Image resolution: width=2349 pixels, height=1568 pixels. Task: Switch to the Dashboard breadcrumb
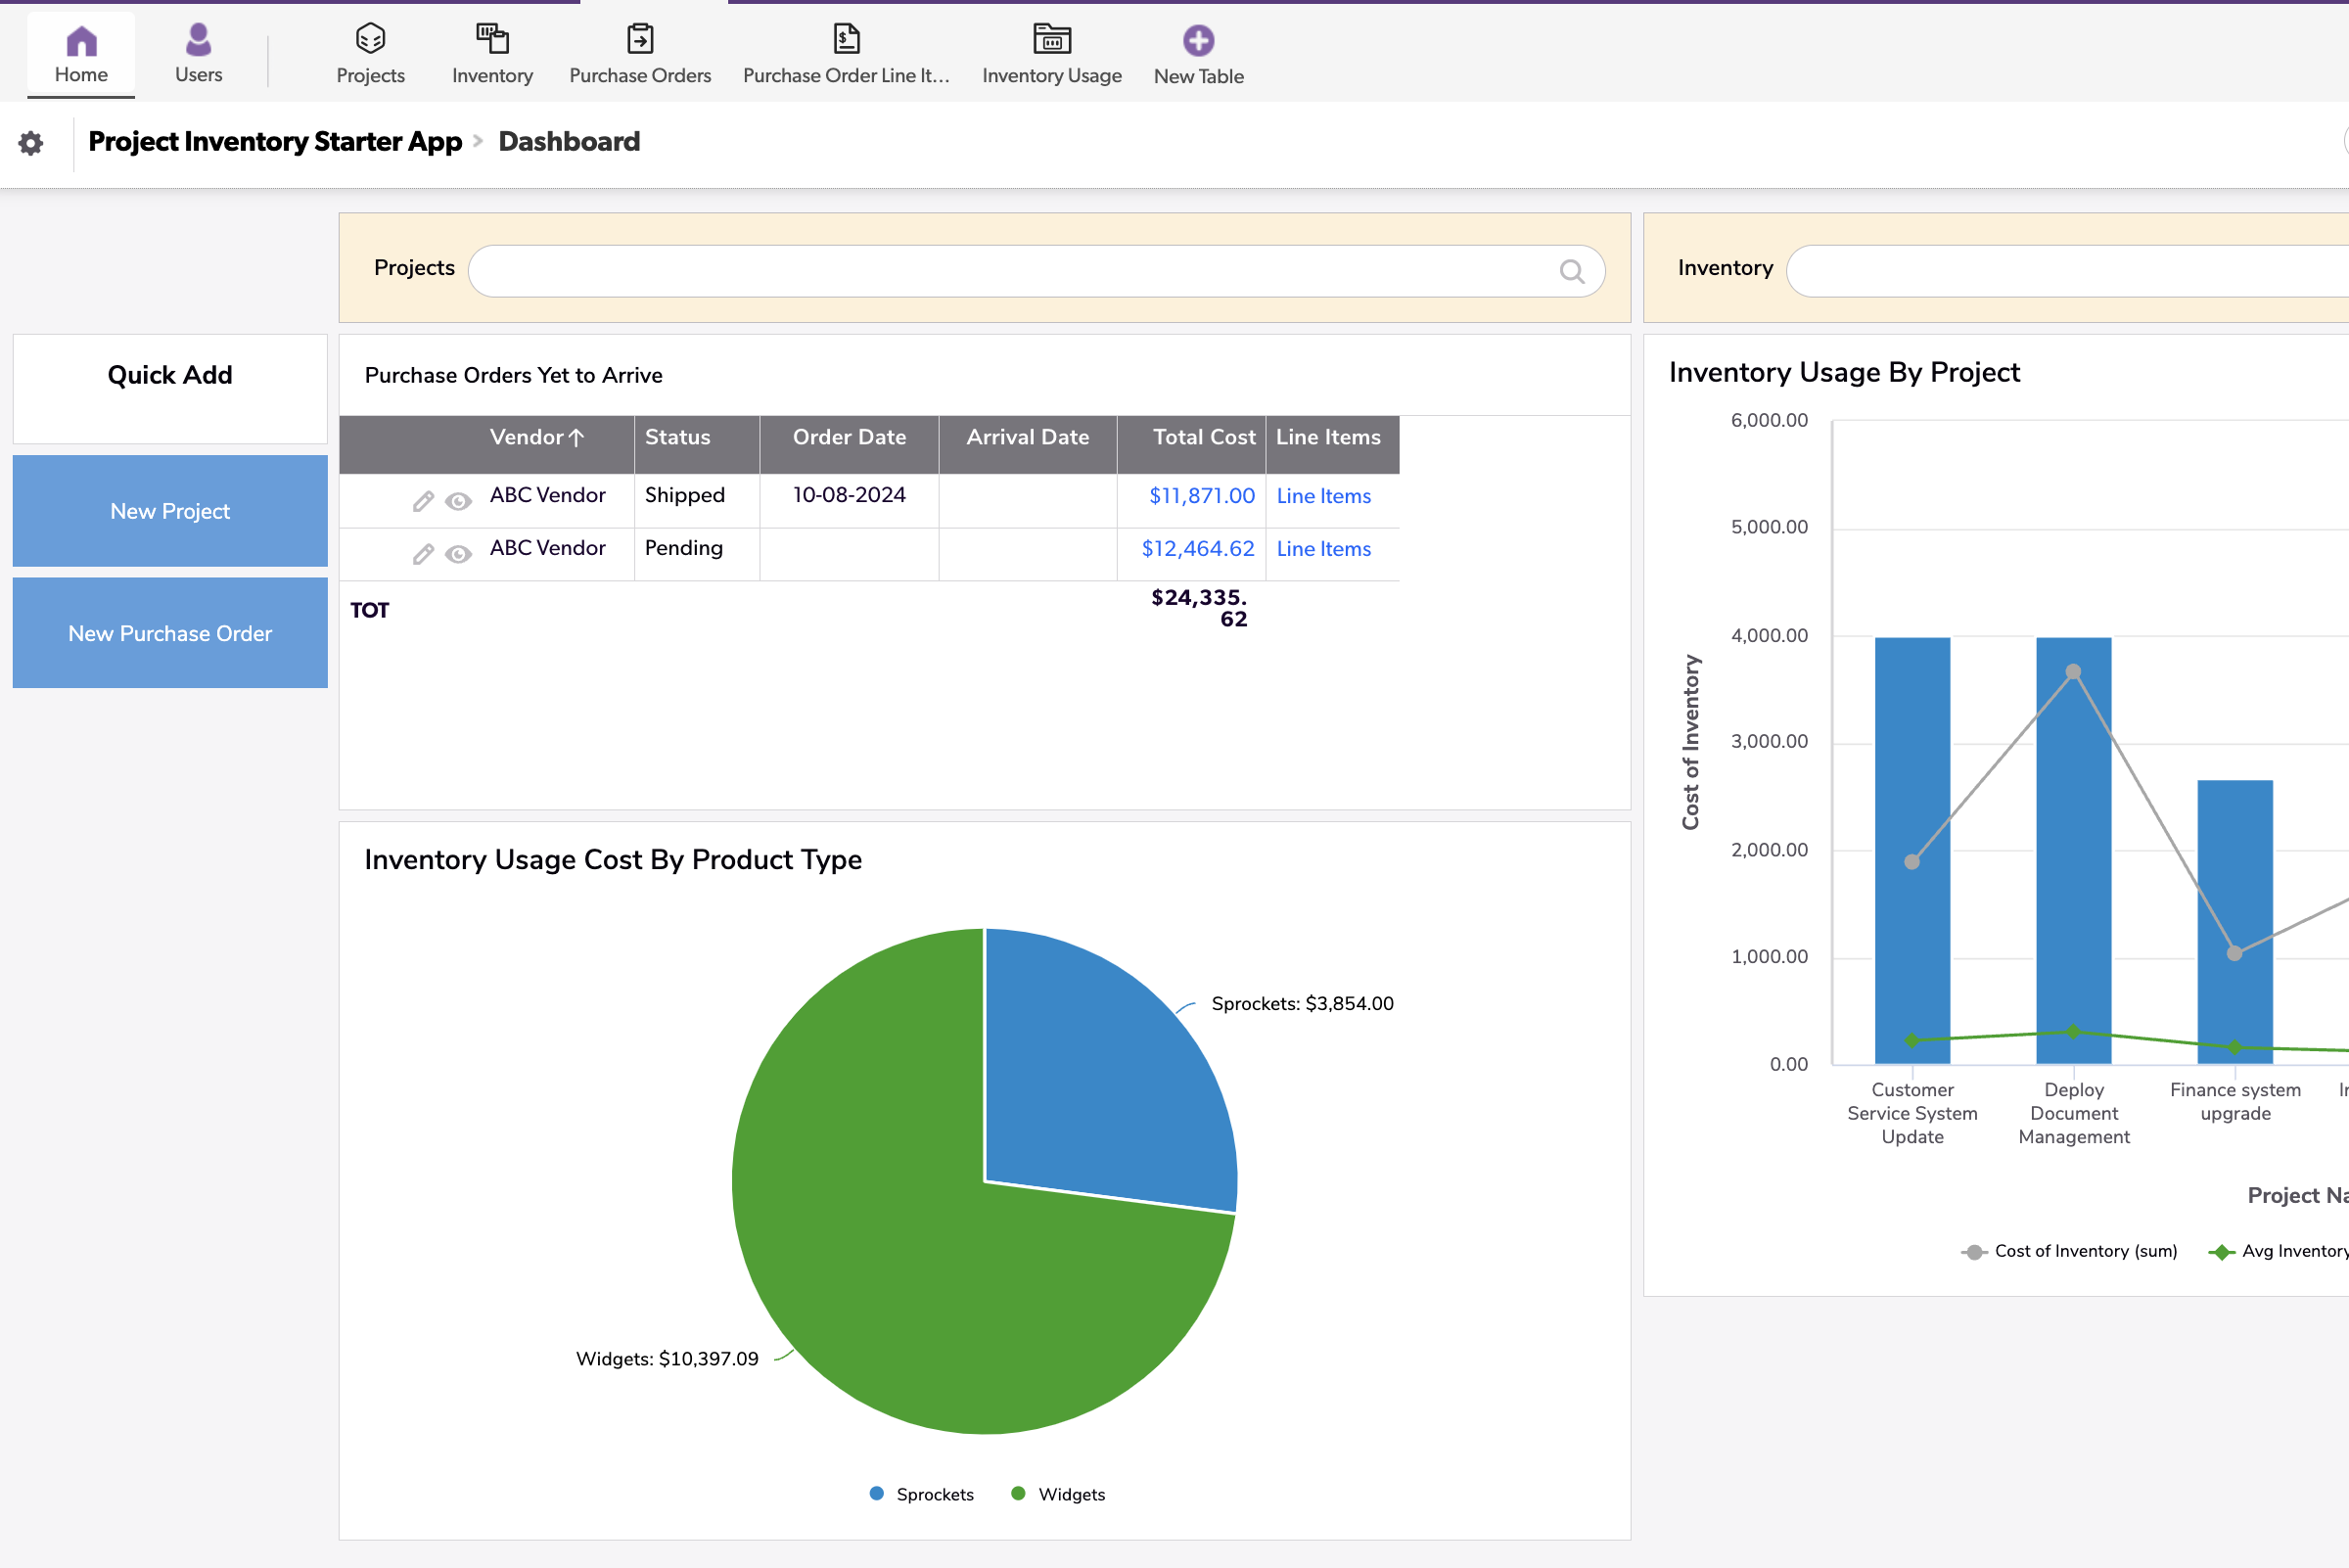pos(568,141)
